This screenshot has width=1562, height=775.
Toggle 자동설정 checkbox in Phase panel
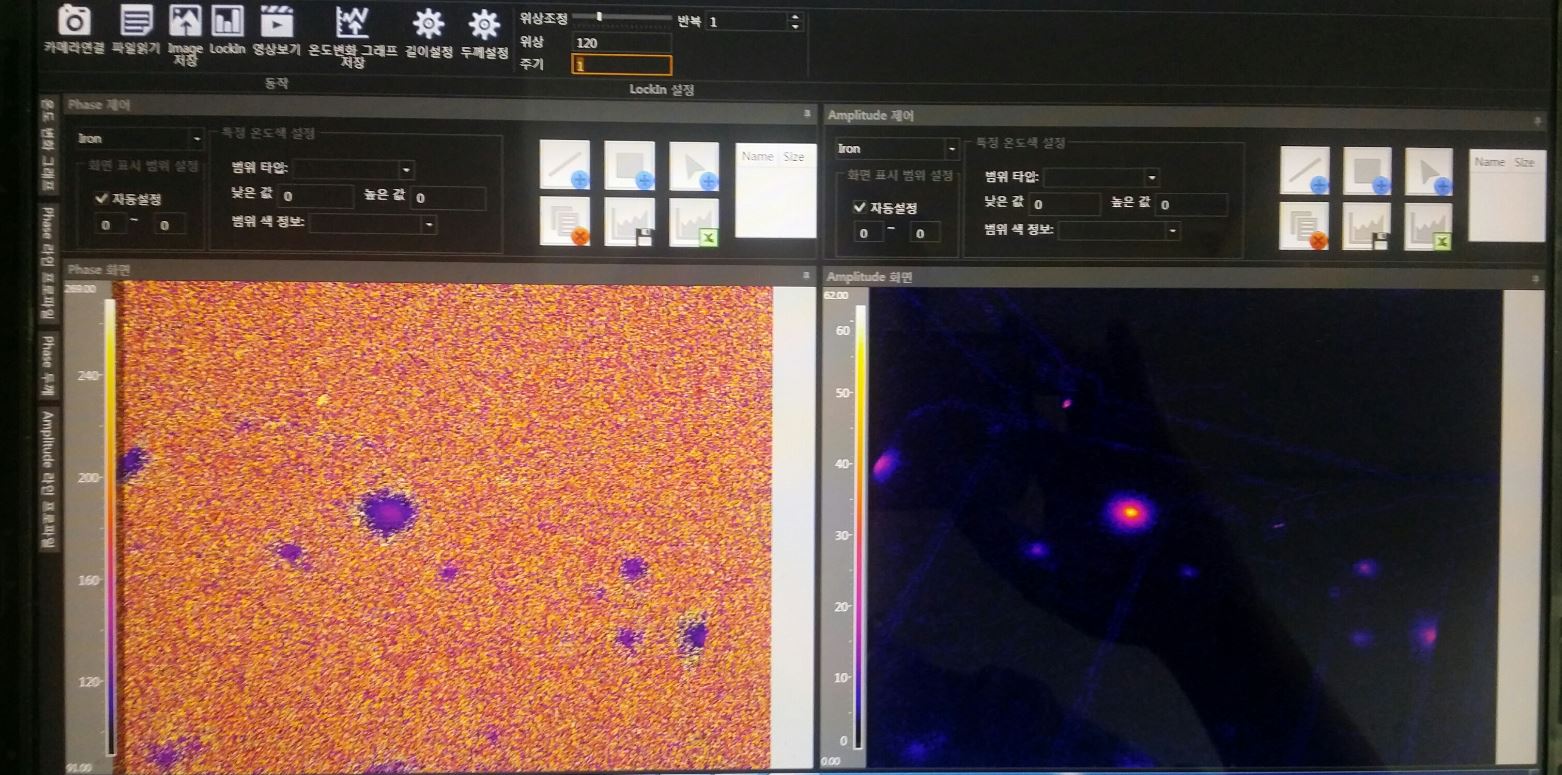click(101, 199)
